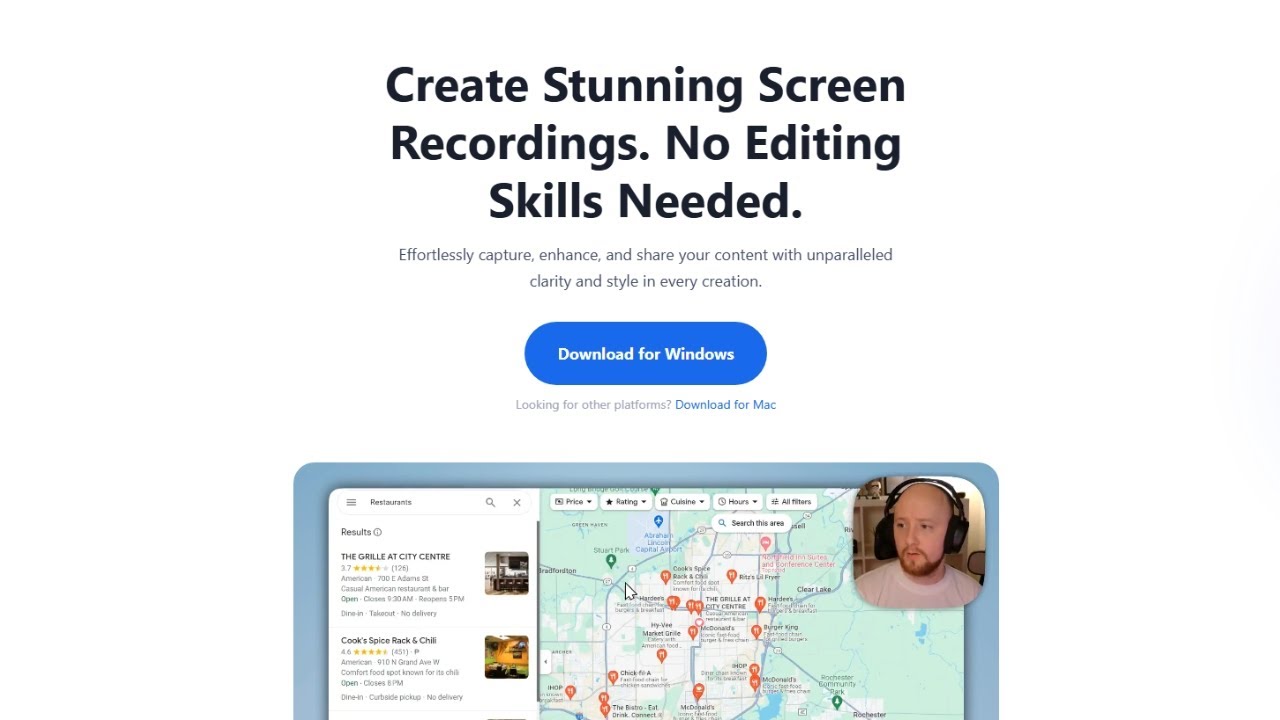Click the Search this area button
The image size is (1280, 720).
pos(751,523)
